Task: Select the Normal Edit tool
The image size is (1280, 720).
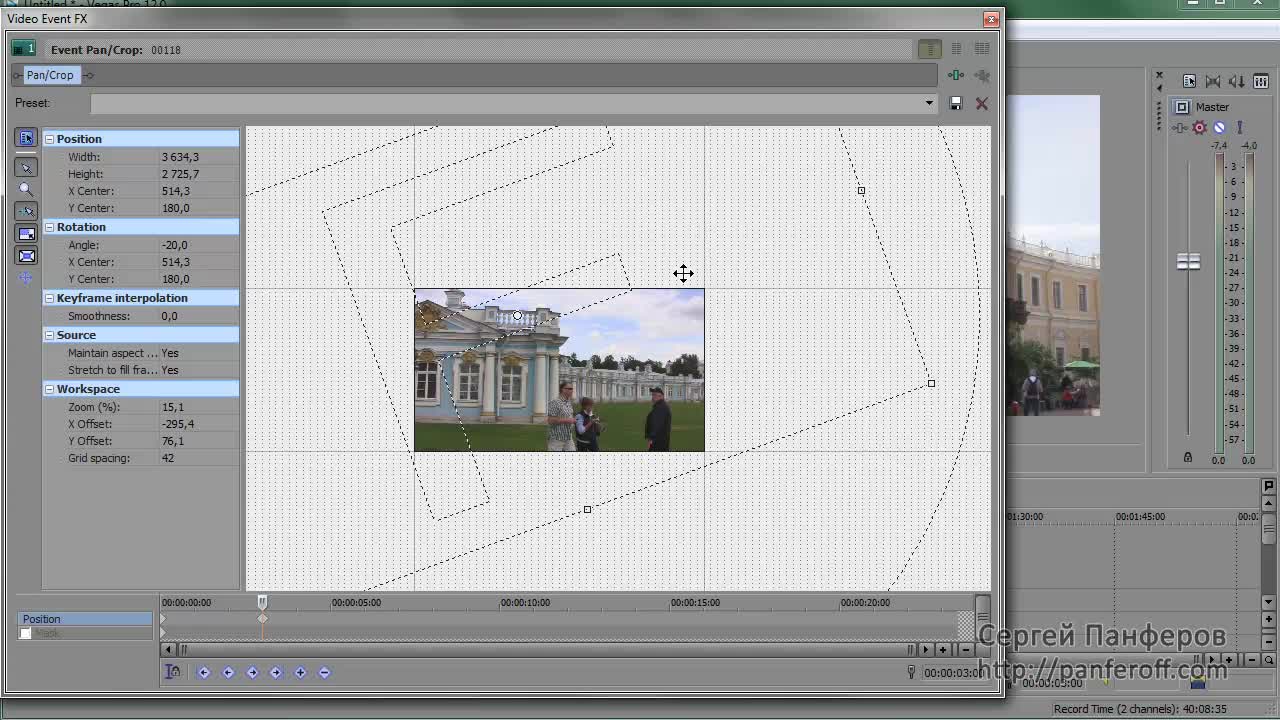Action: (27, 167)
